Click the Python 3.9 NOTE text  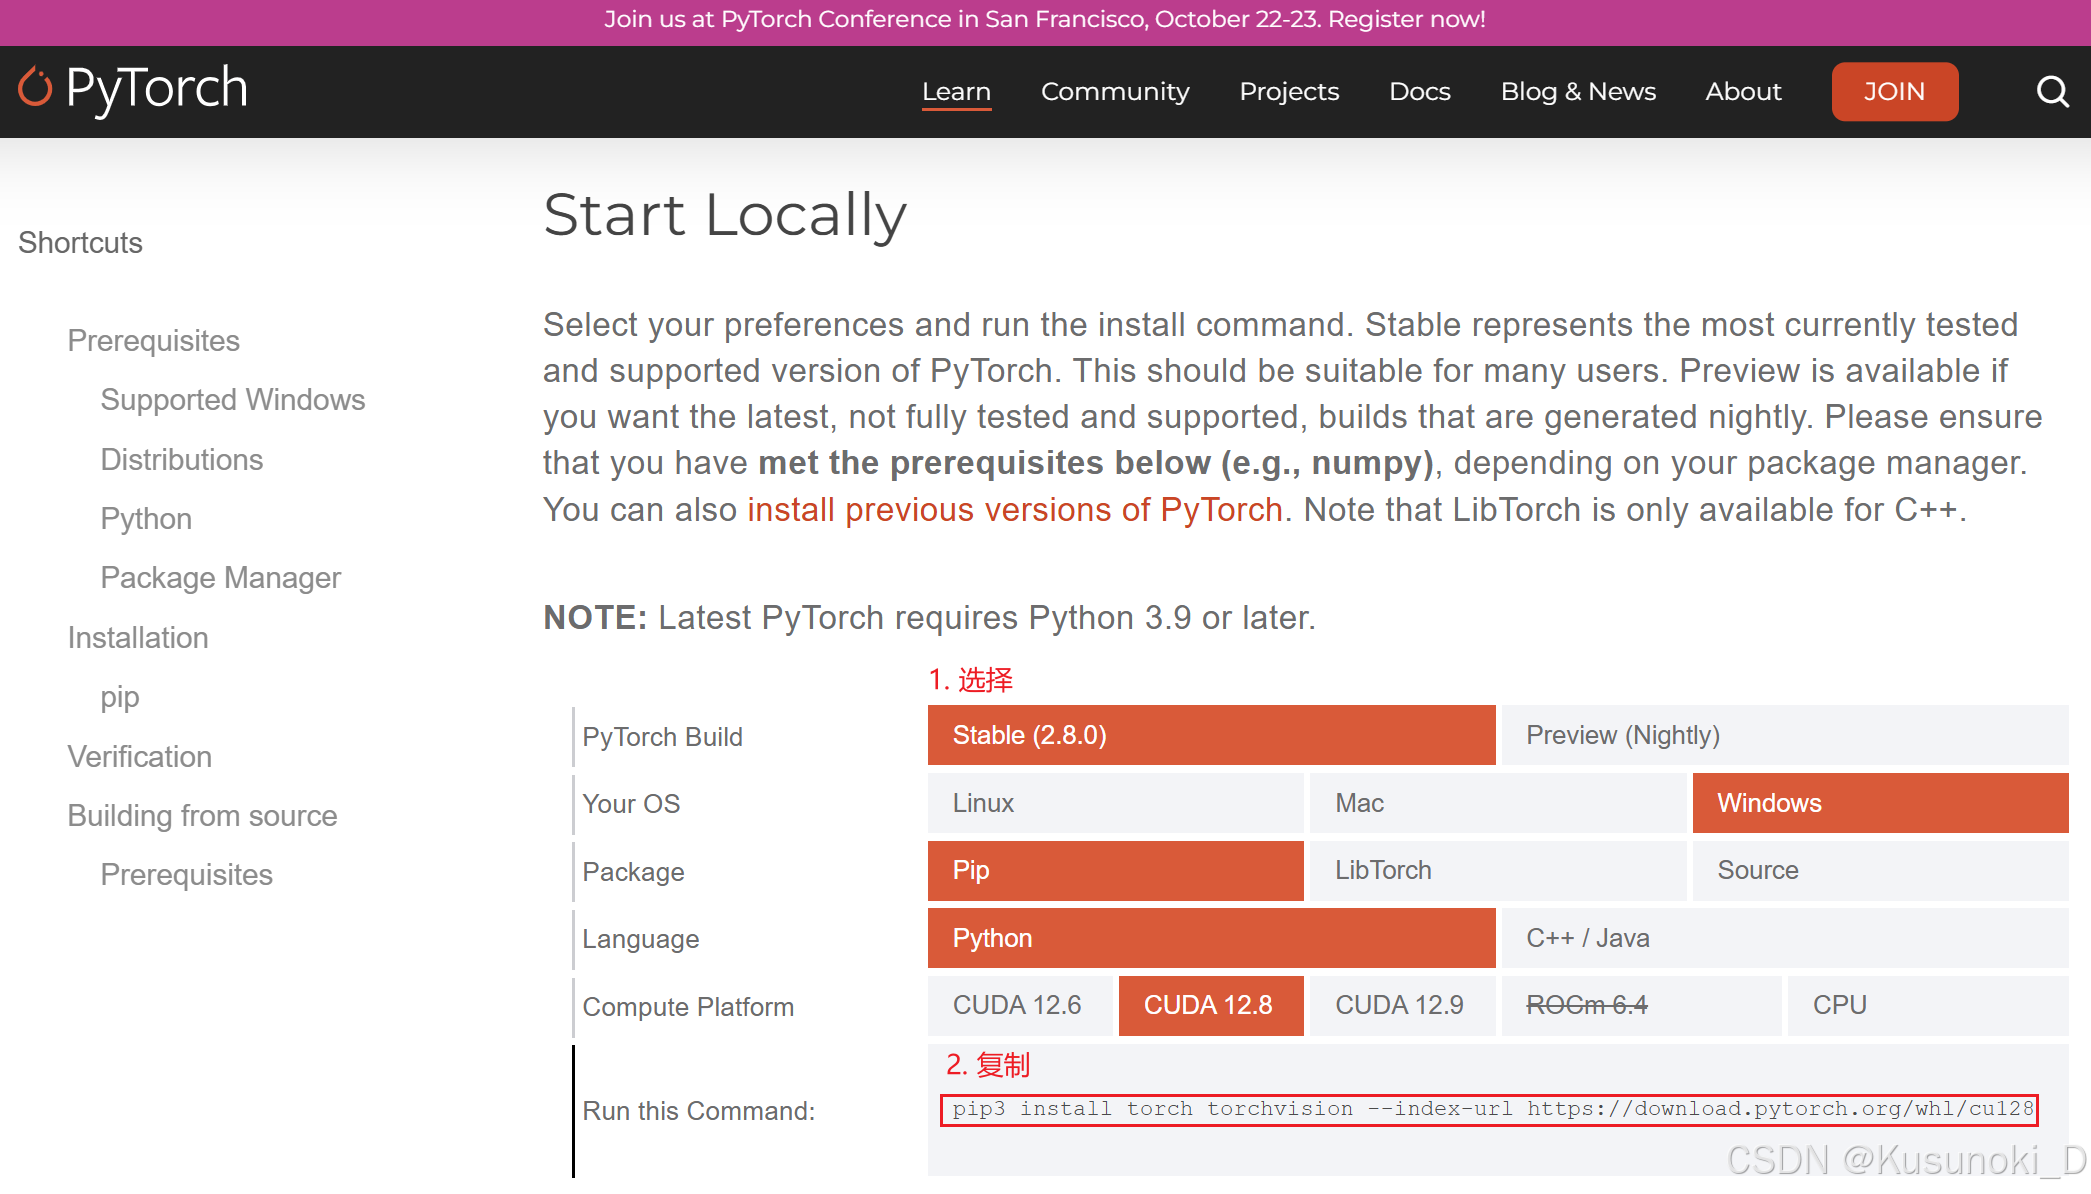click(x=929, y=618)
